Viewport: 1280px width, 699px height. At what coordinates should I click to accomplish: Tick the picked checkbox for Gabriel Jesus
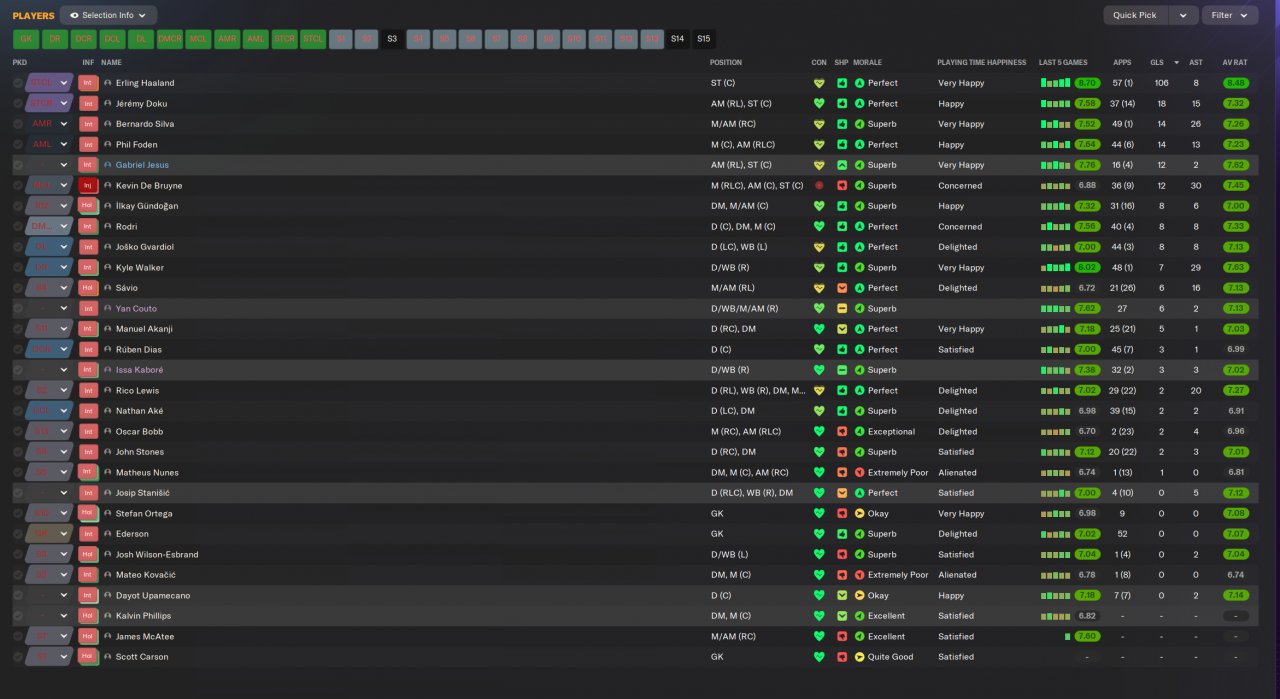point(18,165)
